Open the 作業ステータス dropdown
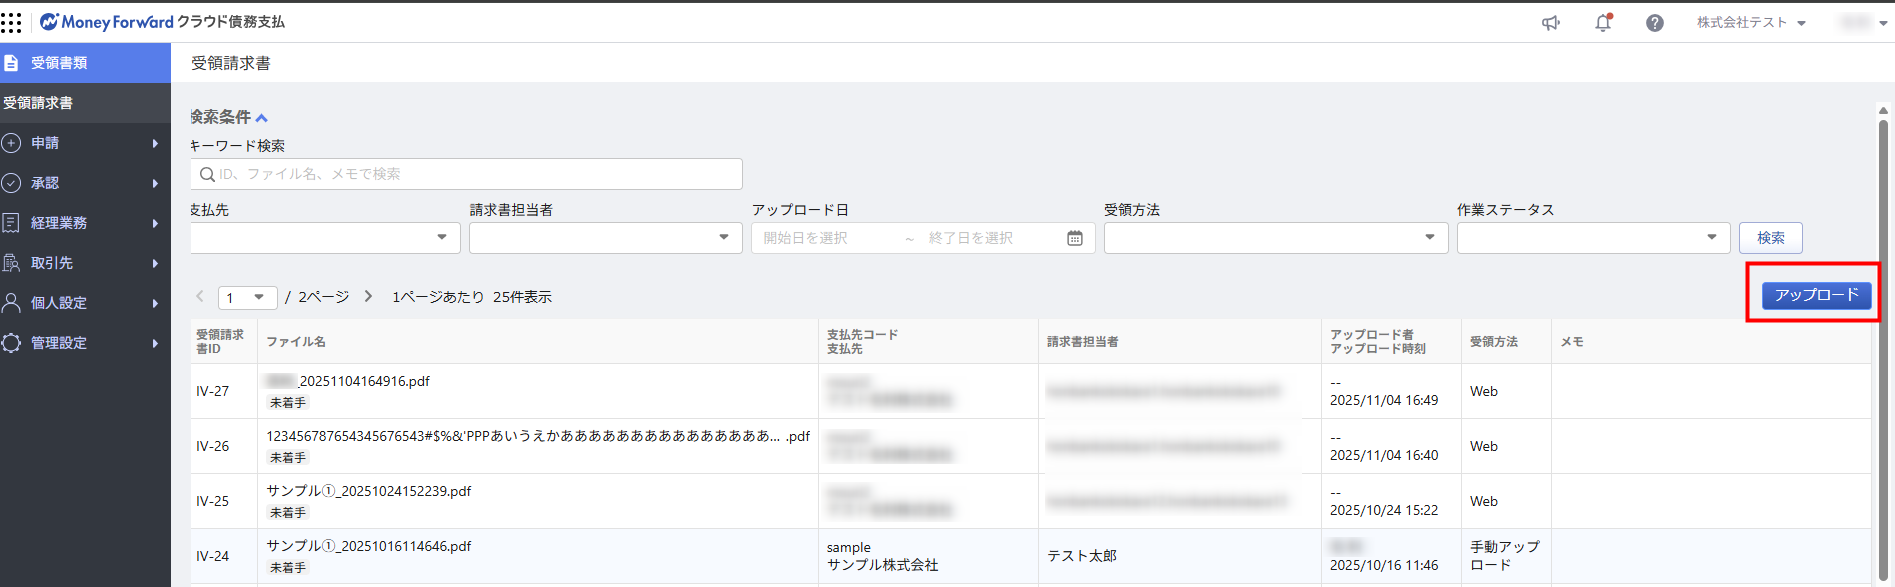The image size is (1895, 587). 1592,238
